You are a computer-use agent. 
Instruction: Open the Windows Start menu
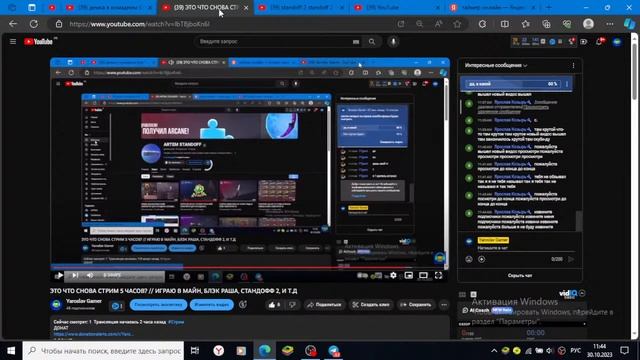pyautogui.click(x=11, y=351)
